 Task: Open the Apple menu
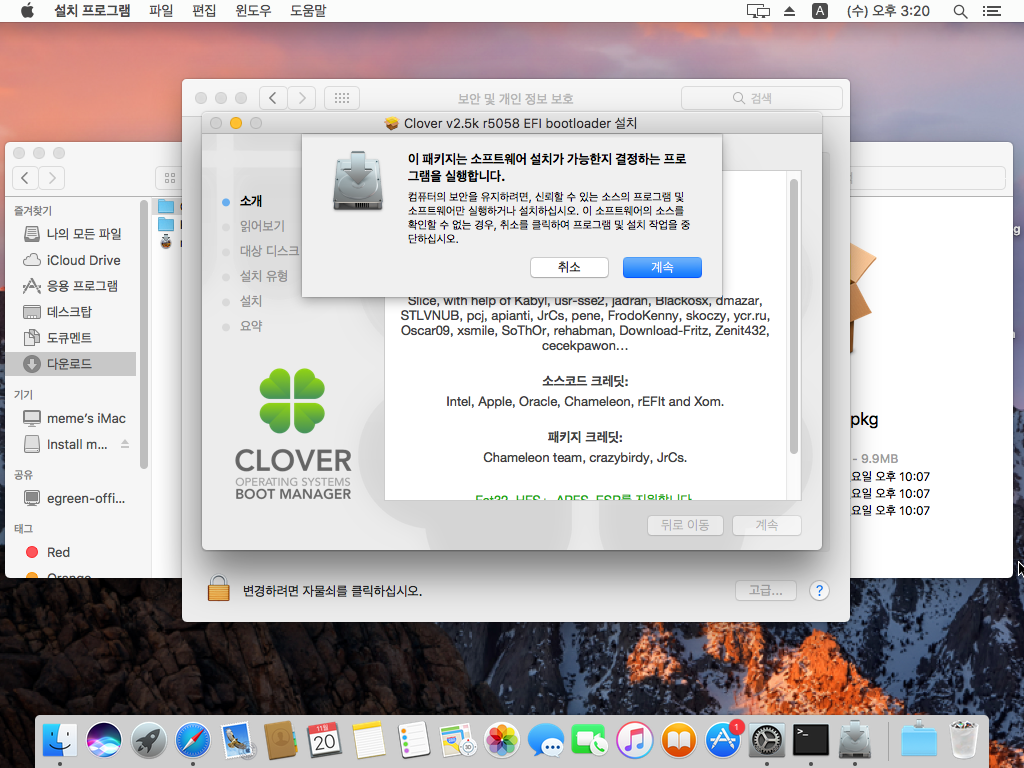pyautogui.click(x=27, y=10)
